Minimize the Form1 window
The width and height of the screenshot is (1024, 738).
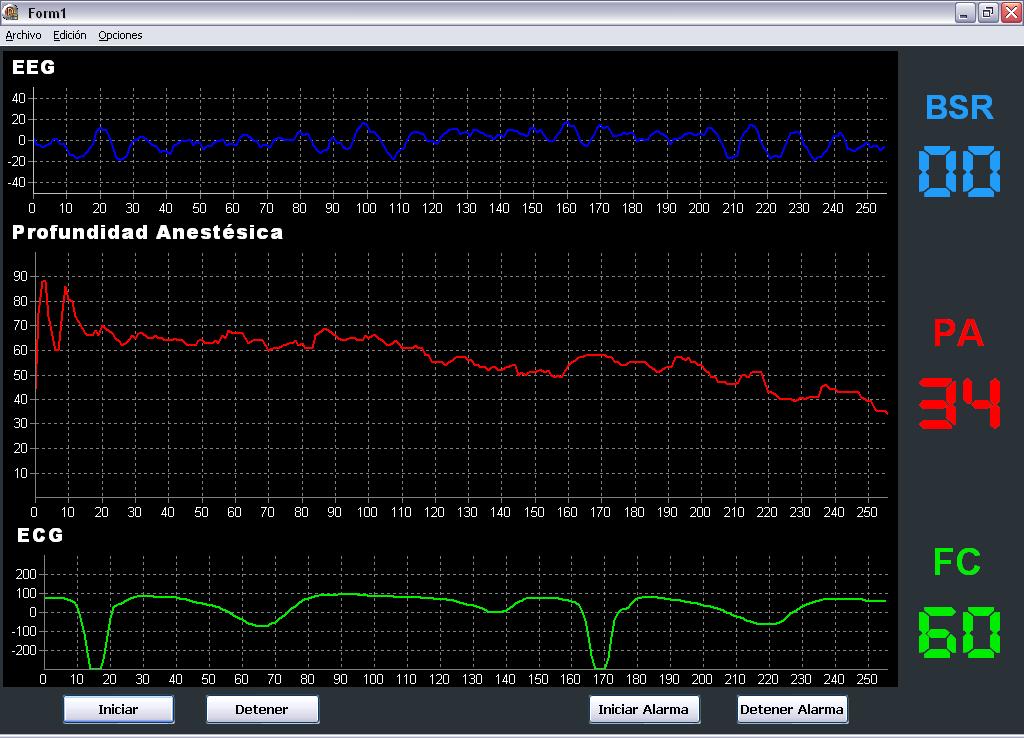coord(965,12)
